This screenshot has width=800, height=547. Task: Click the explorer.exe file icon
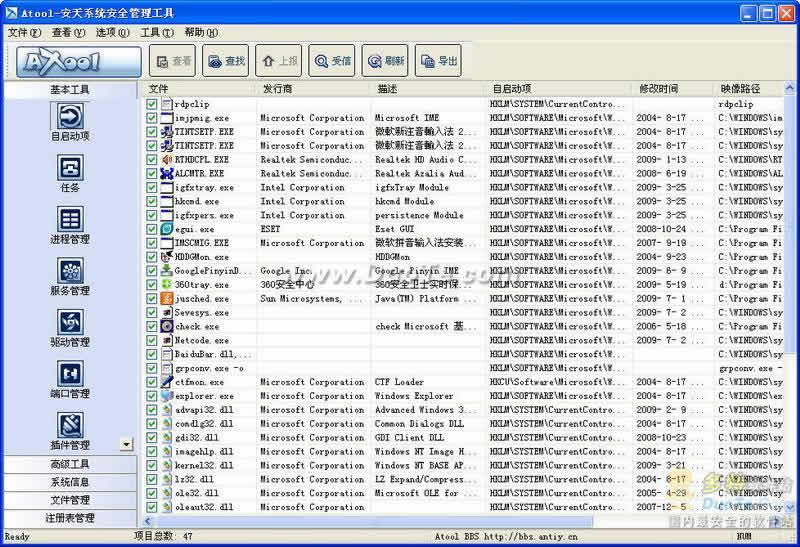point(166,395)
